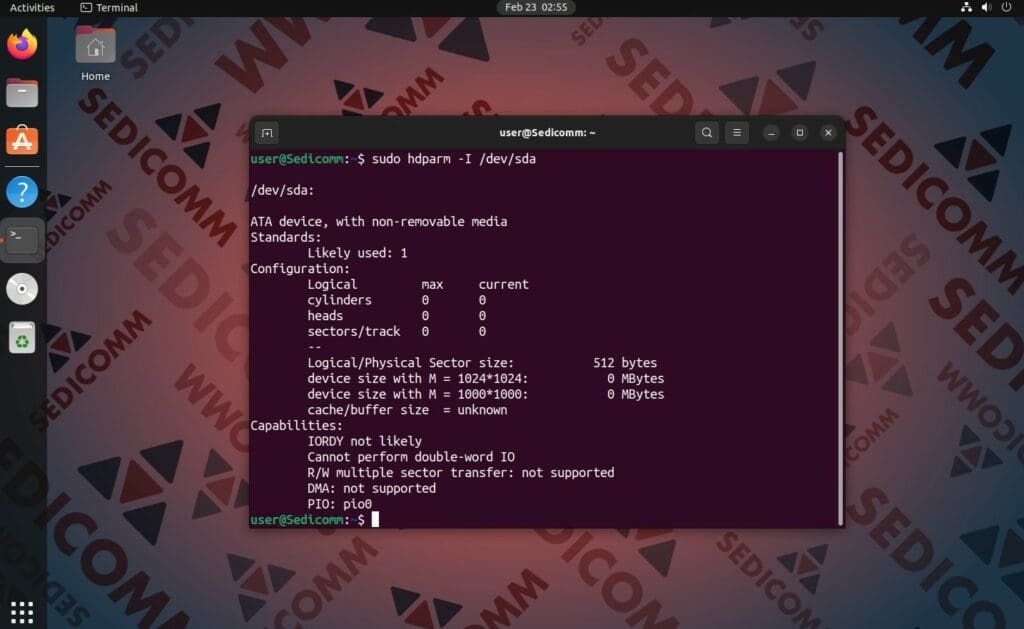Click the network status icon
Viewport: 1024px width, 629px height.
pyautogui.click(x=966, y=7)
